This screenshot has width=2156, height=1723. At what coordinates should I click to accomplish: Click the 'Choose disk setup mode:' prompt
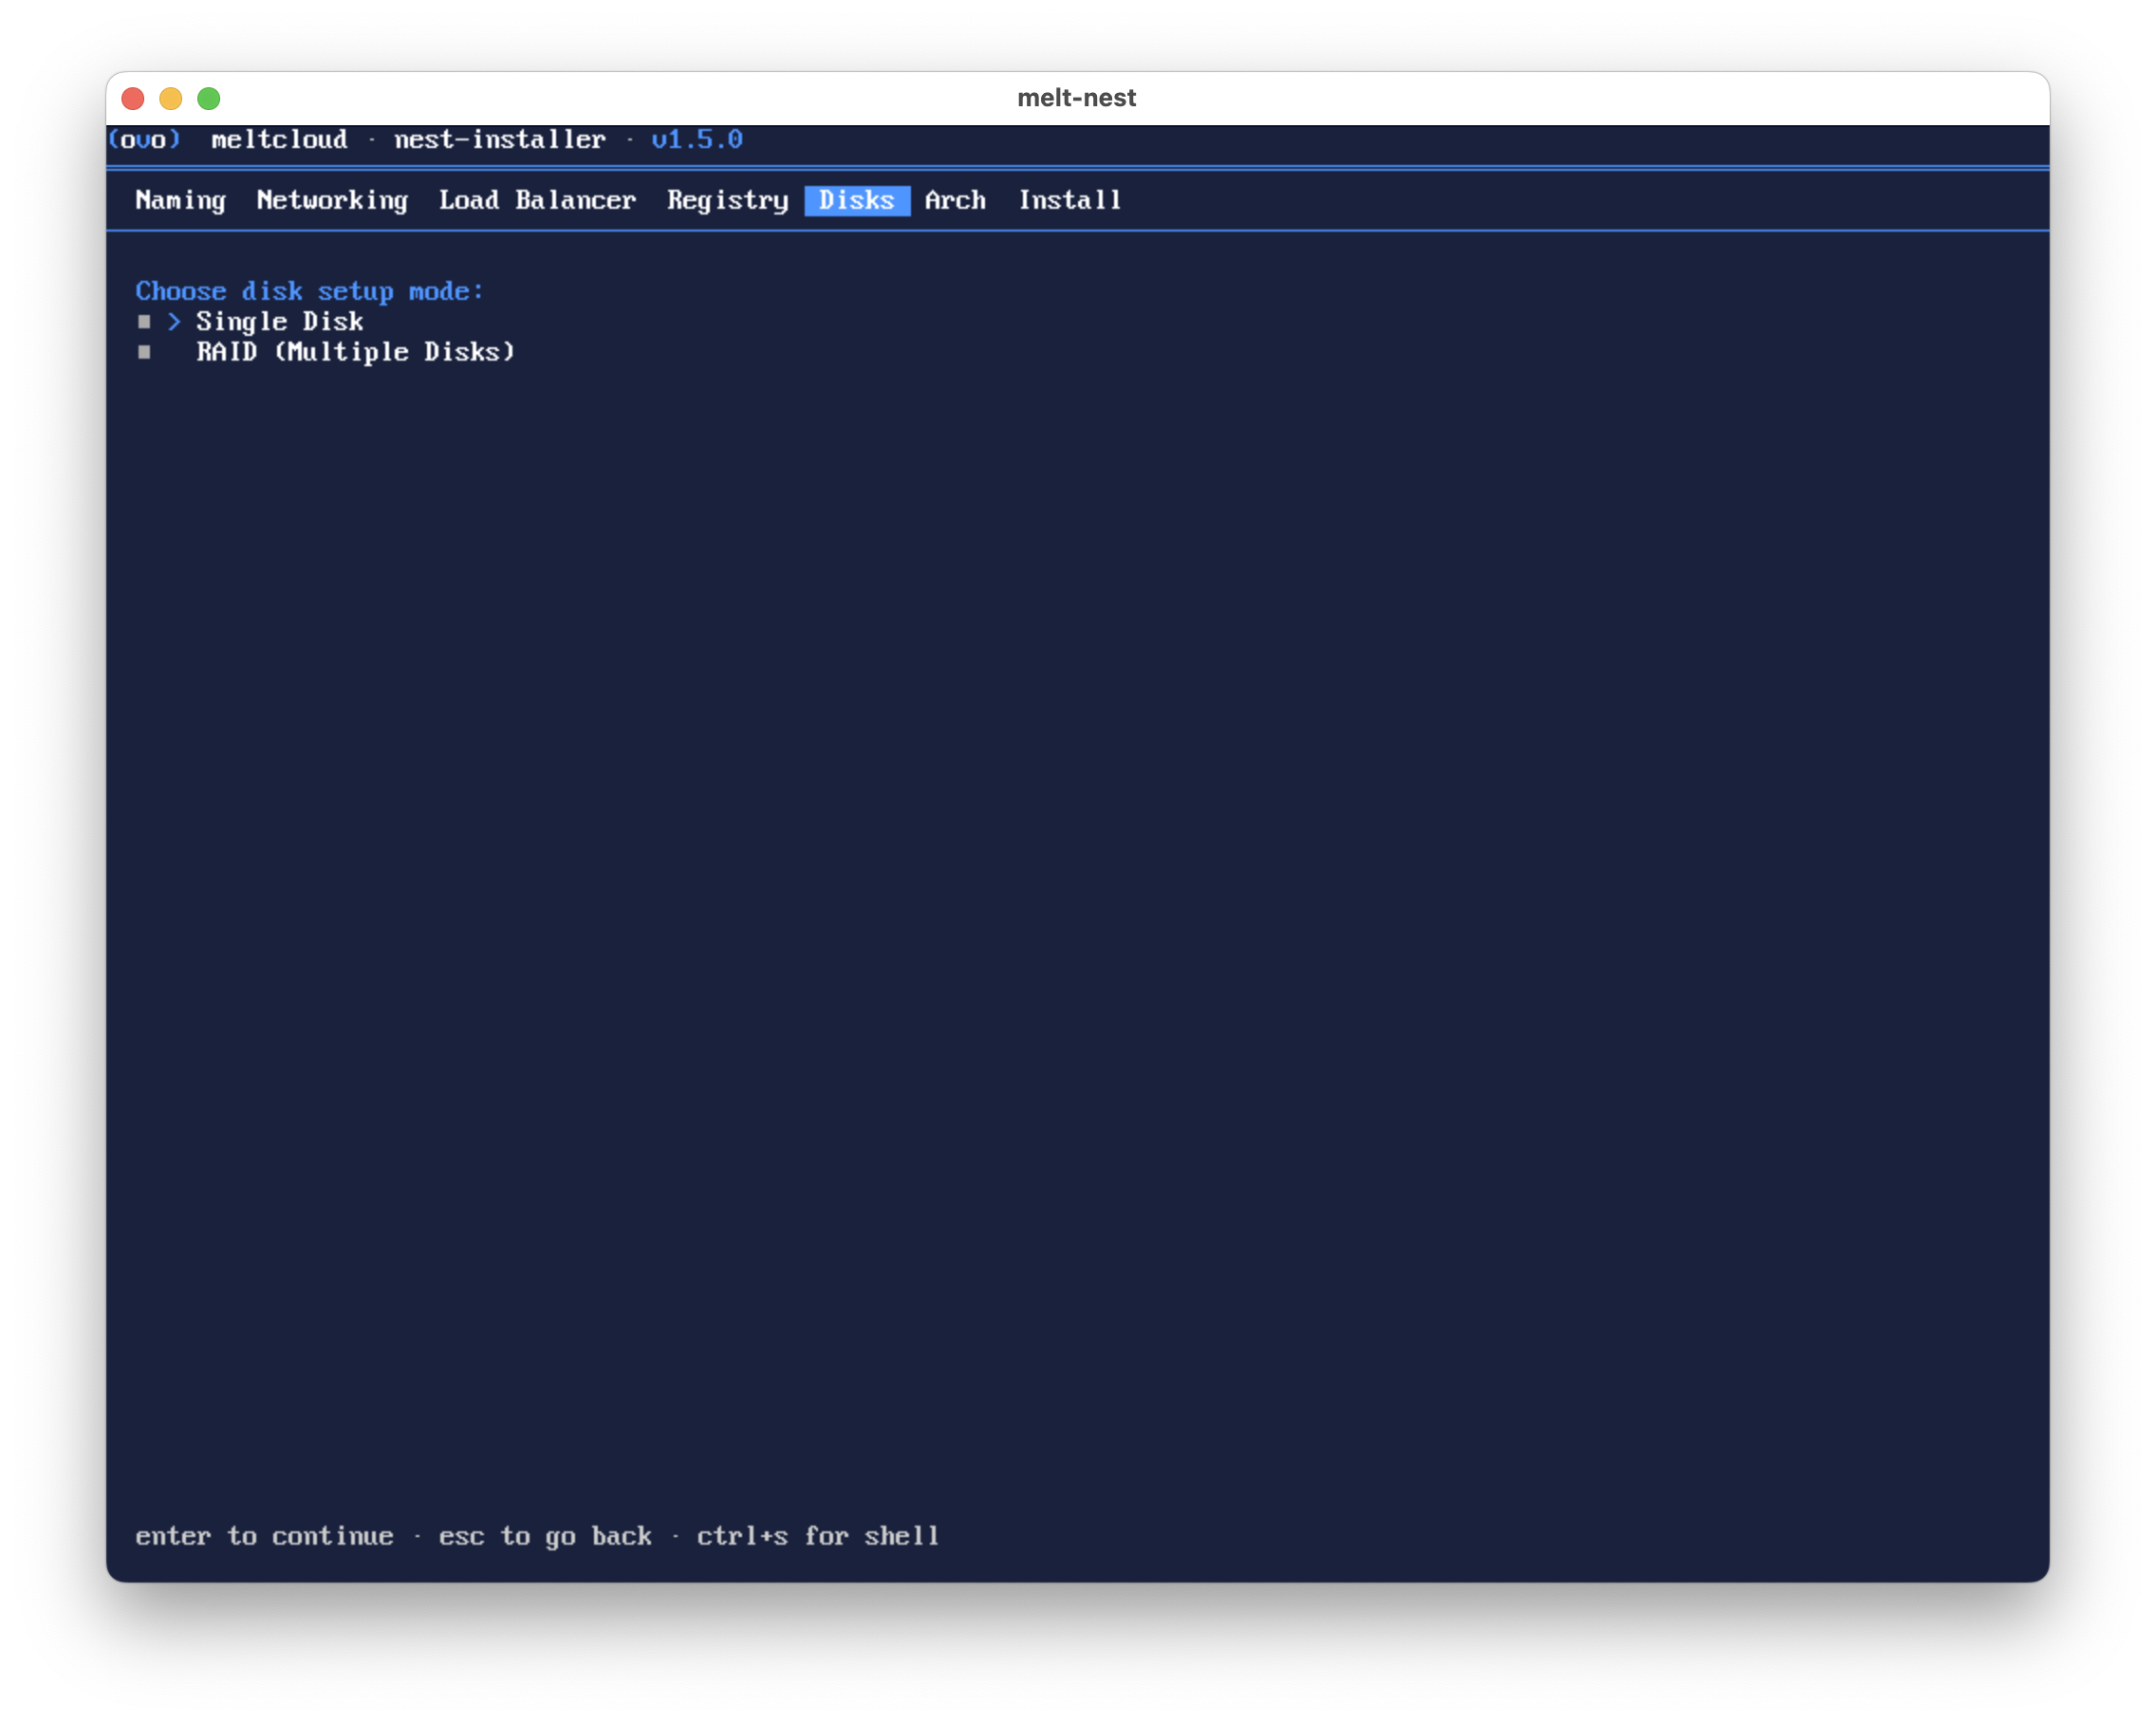click(309, 291)
